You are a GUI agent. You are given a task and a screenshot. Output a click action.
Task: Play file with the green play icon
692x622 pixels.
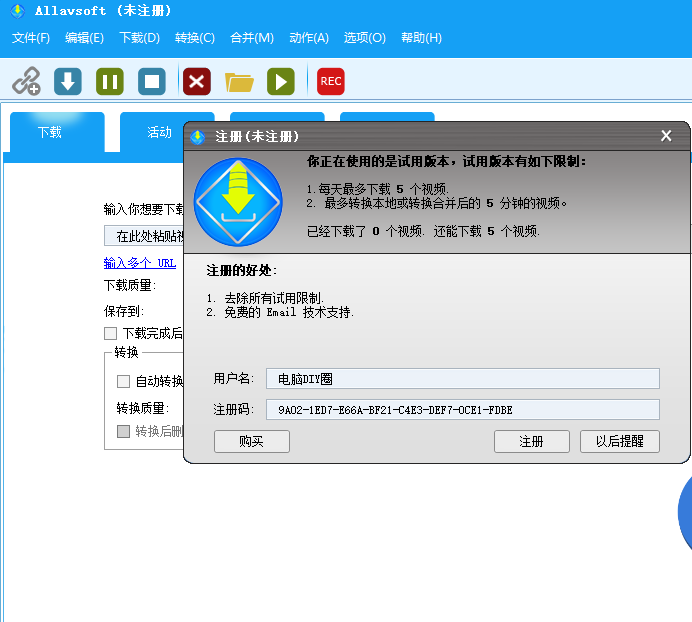point(281,81)
